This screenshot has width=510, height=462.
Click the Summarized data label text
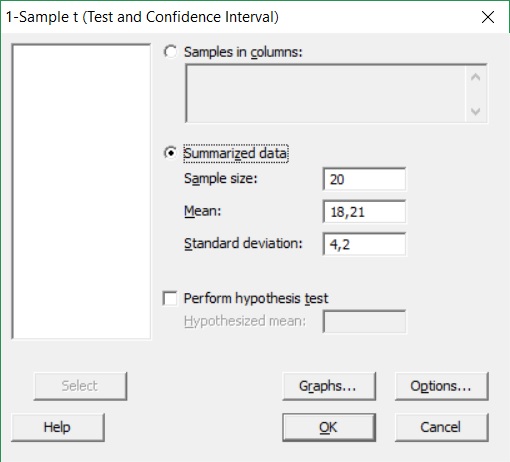(235, 154)
